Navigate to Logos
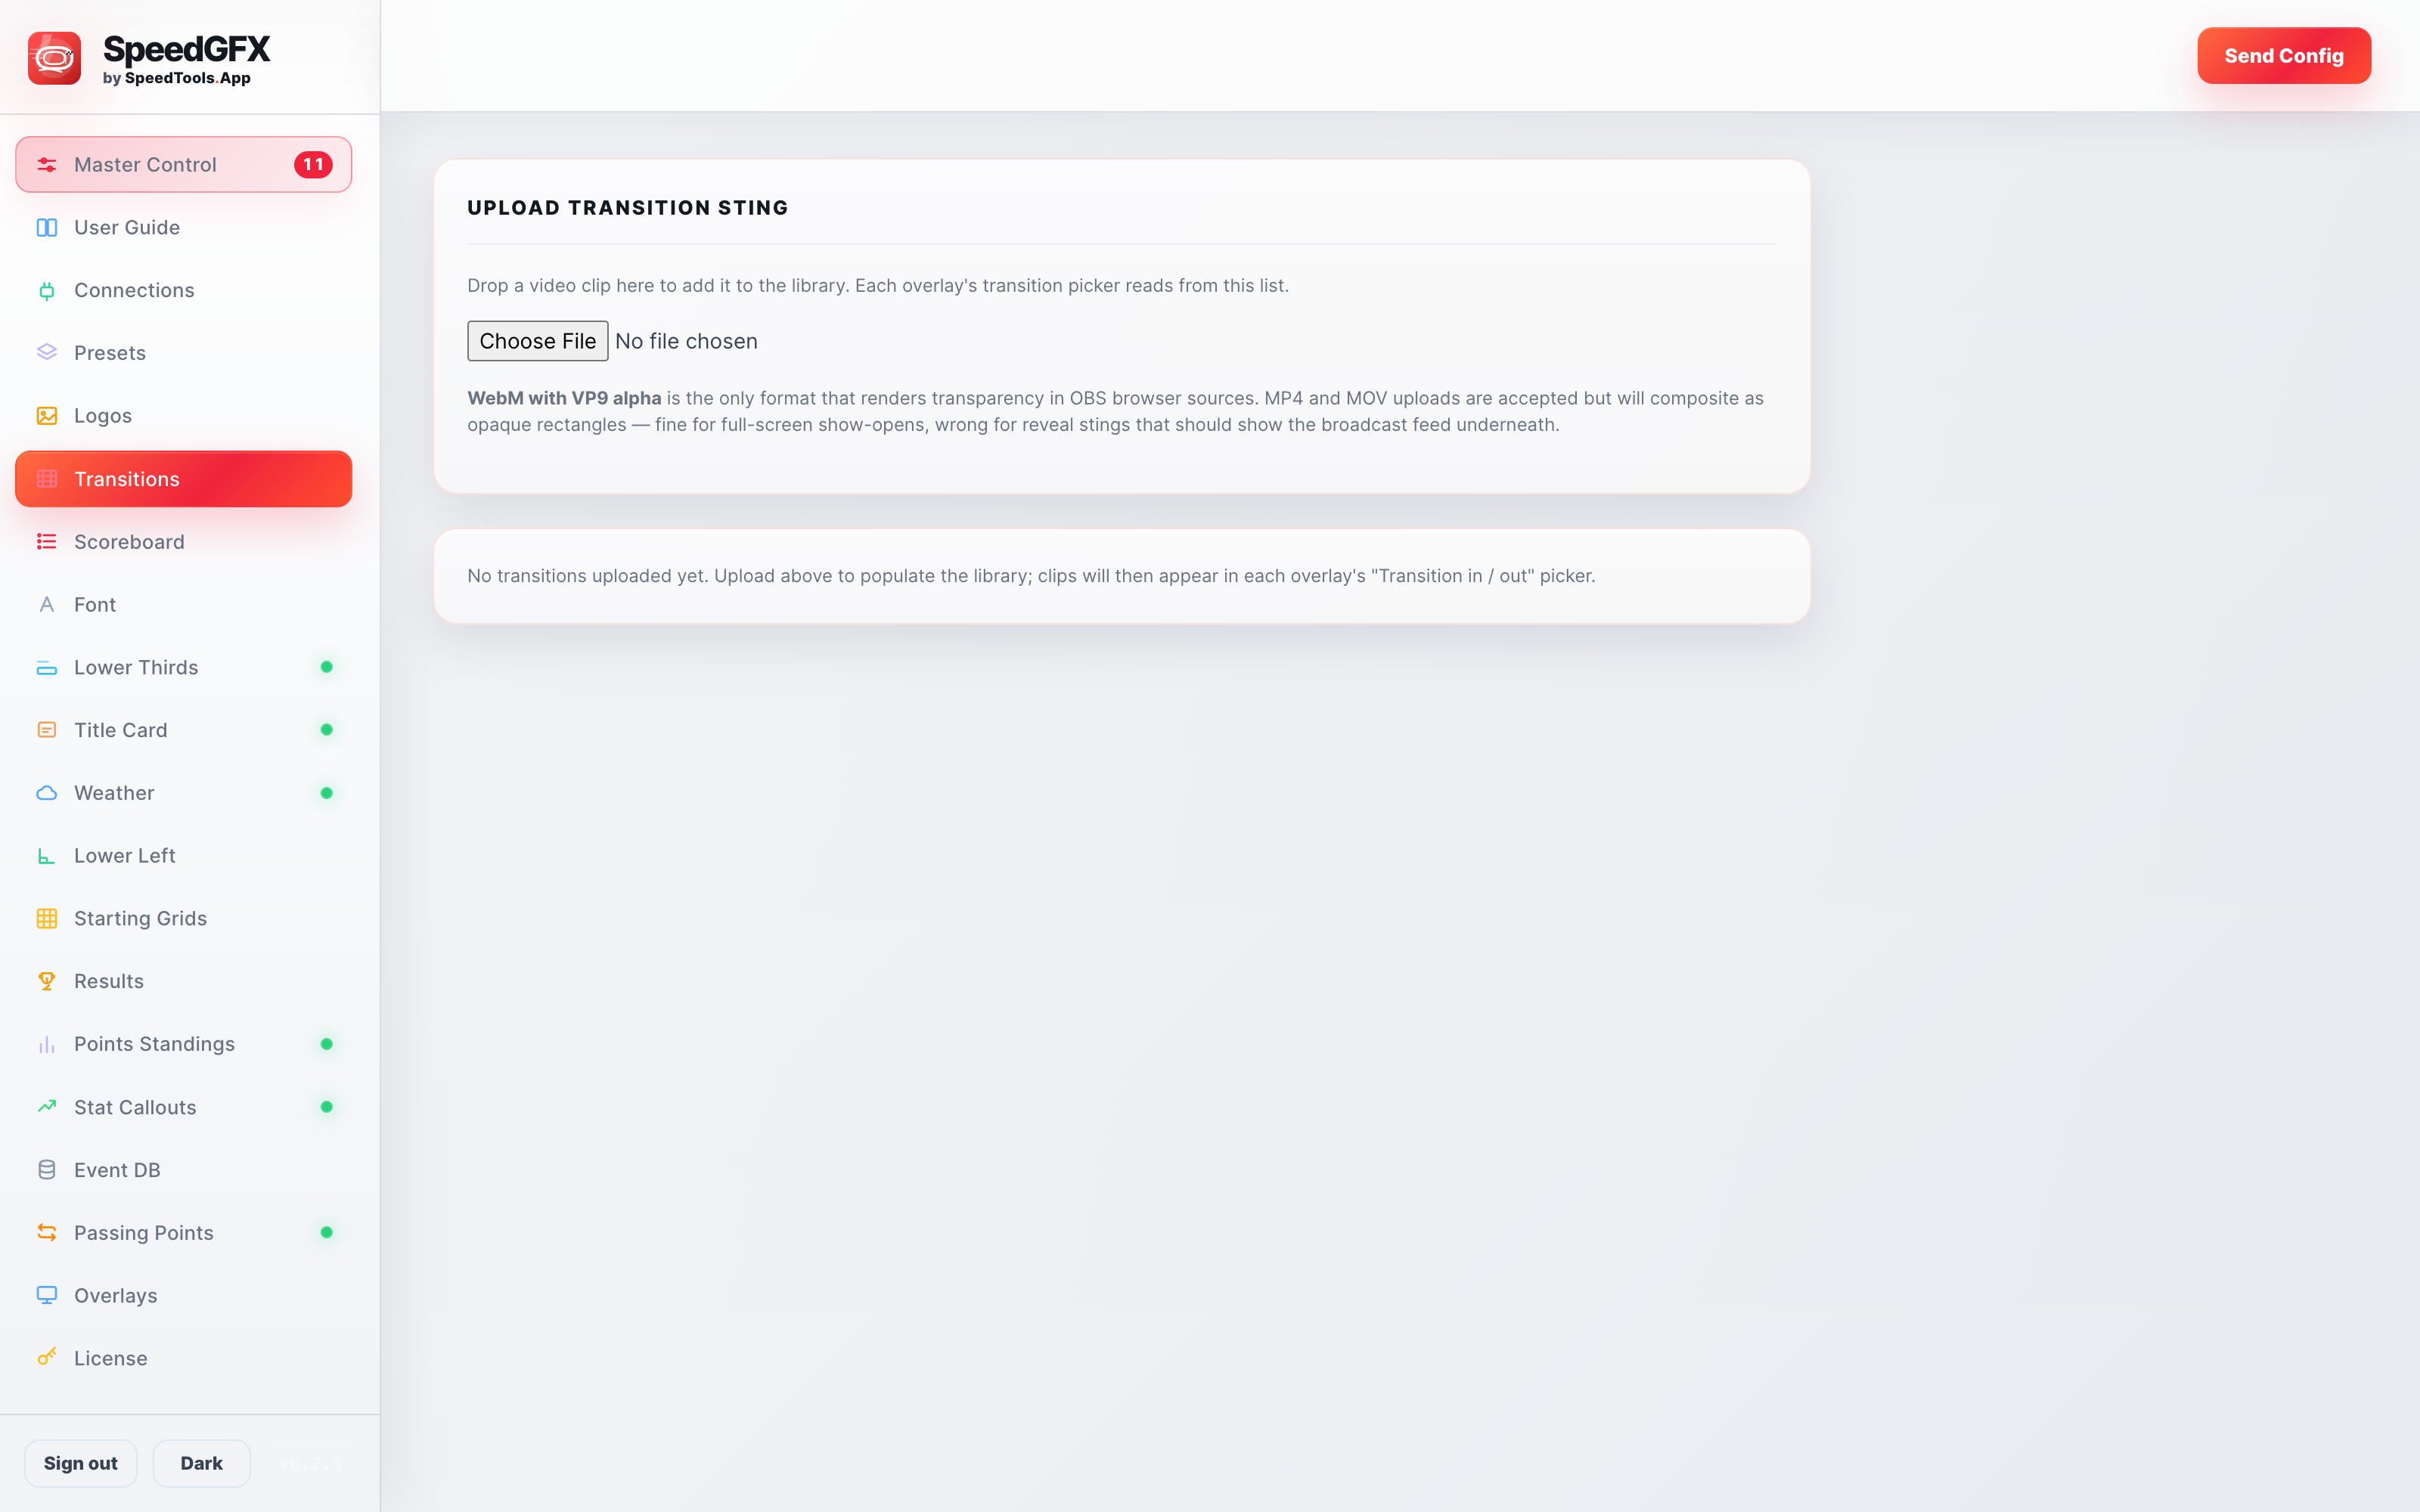Screen dimensions: 2420x1512 [x=184, y=416]
